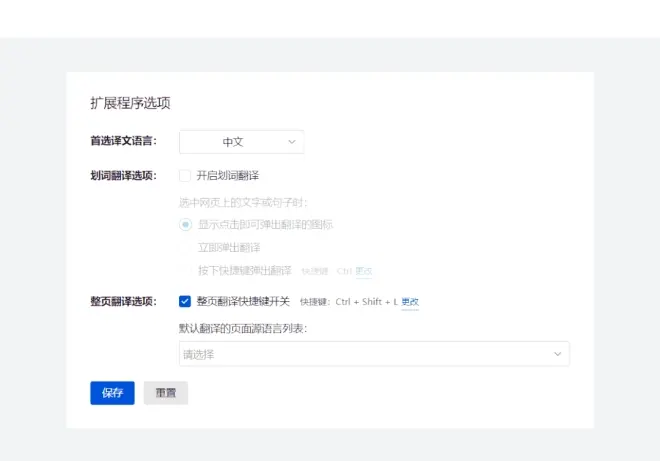The width and height of the screenshot is (660, 461).
Task: Uncheck the 整页翻译快捷键开关 checkbox
Action: point(185,301)
